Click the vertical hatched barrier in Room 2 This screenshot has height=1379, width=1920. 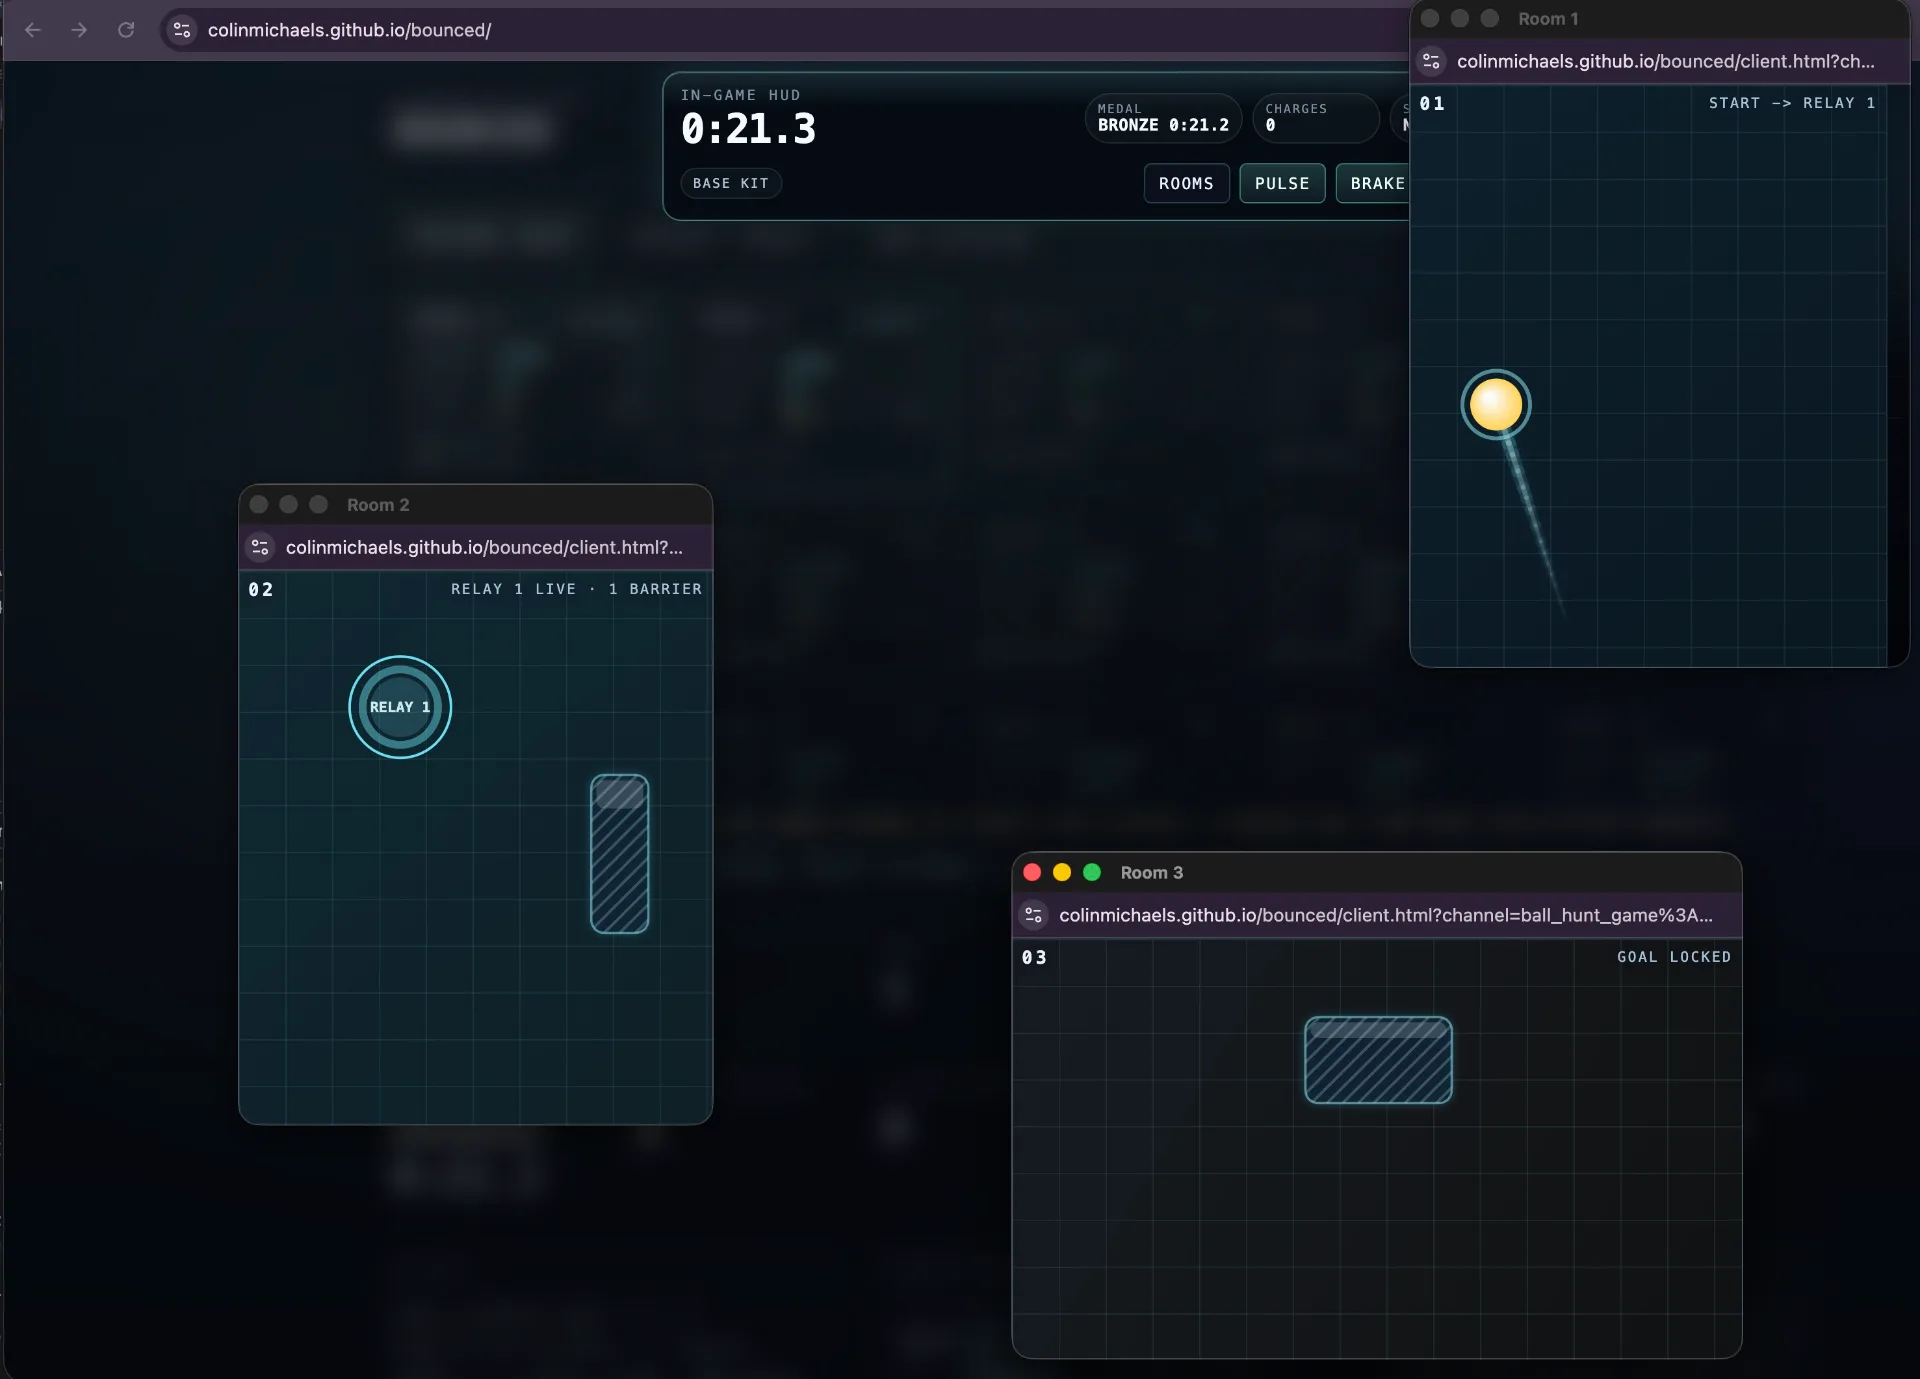[x=620, y=854]
